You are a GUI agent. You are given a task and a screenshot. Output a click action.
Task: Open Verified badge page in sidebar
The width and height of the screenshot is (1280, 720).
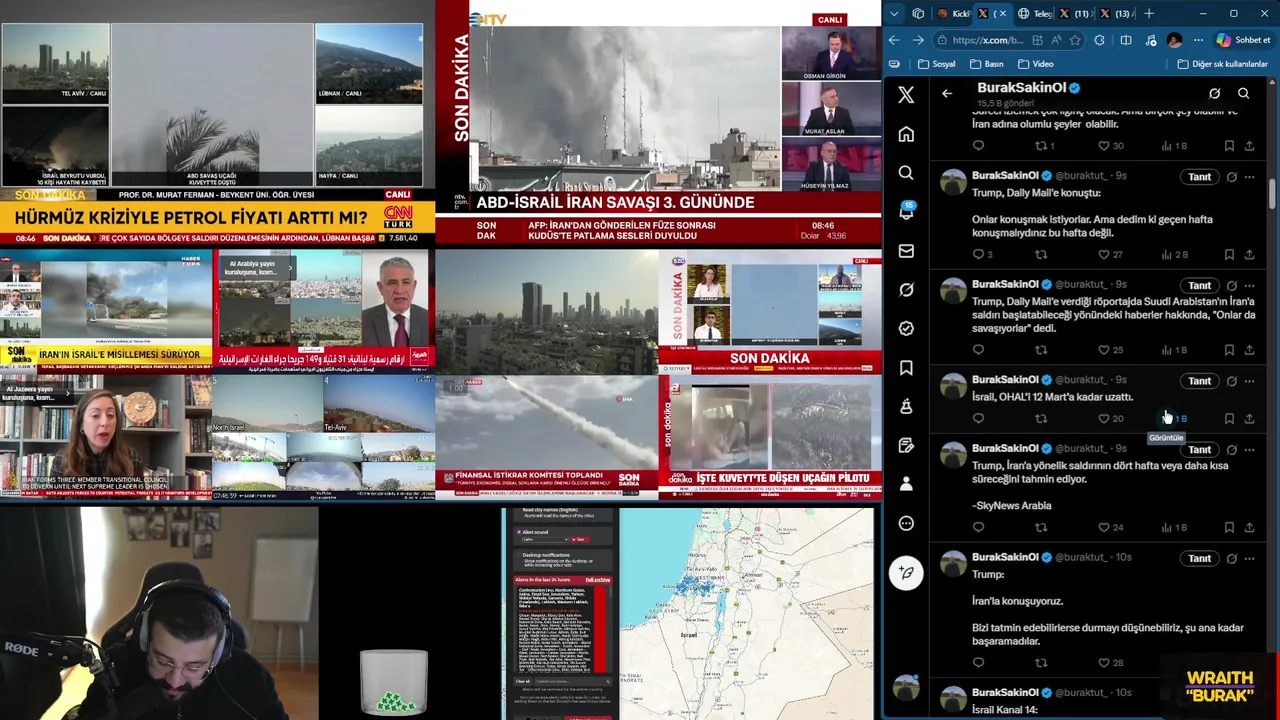(906, 328)
